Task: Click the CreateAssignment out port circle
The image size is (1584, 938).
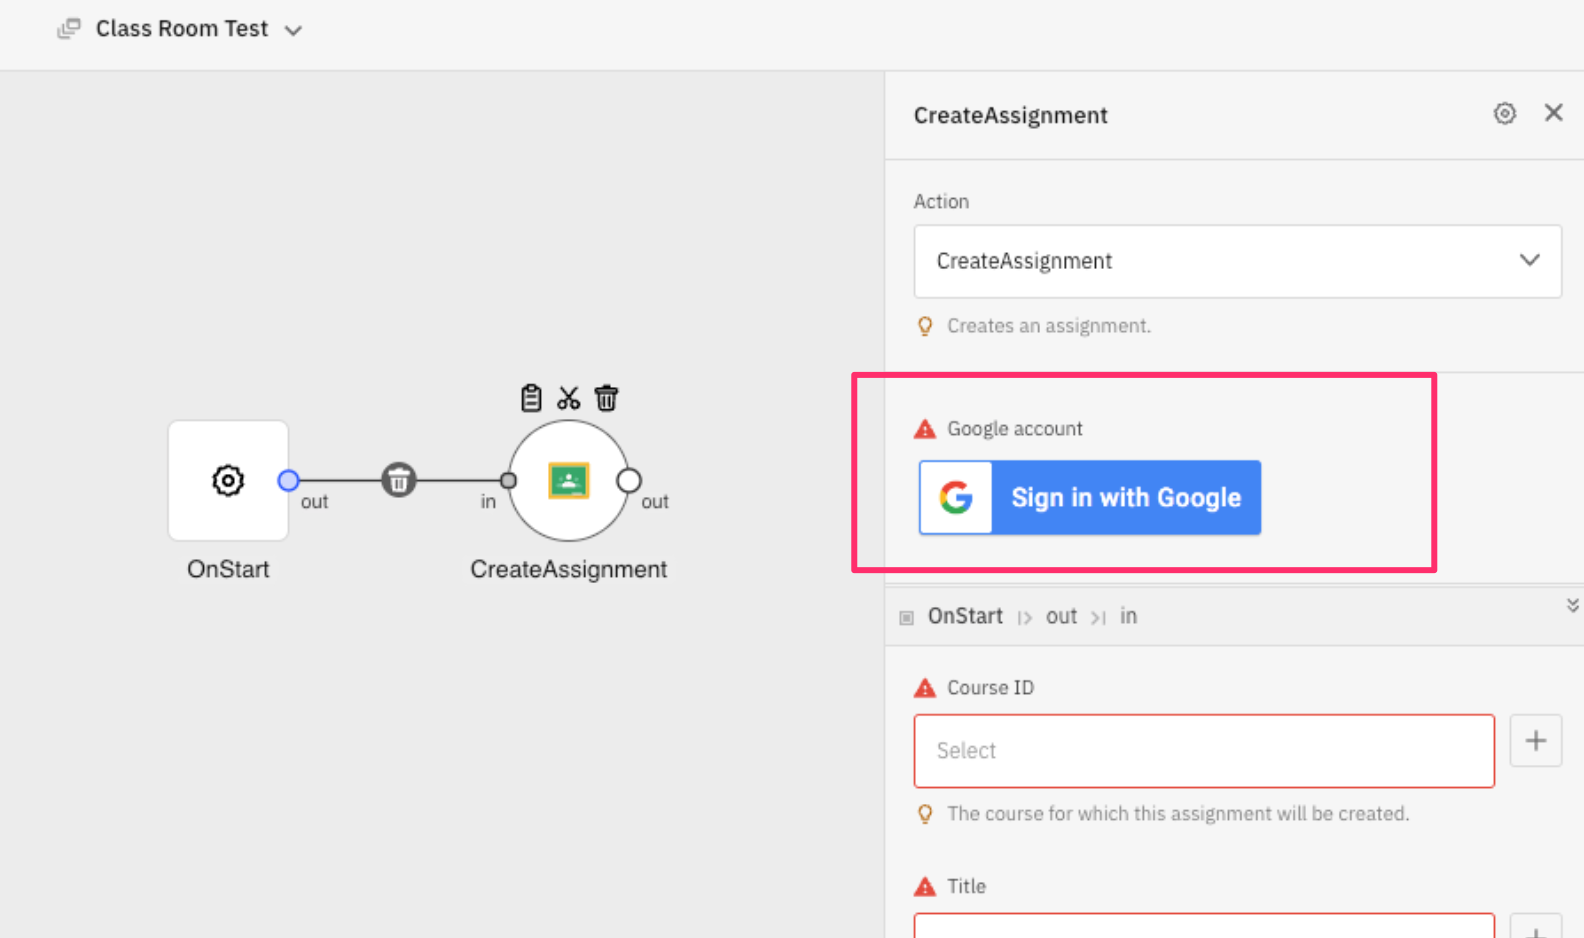Action: [629, 480]
